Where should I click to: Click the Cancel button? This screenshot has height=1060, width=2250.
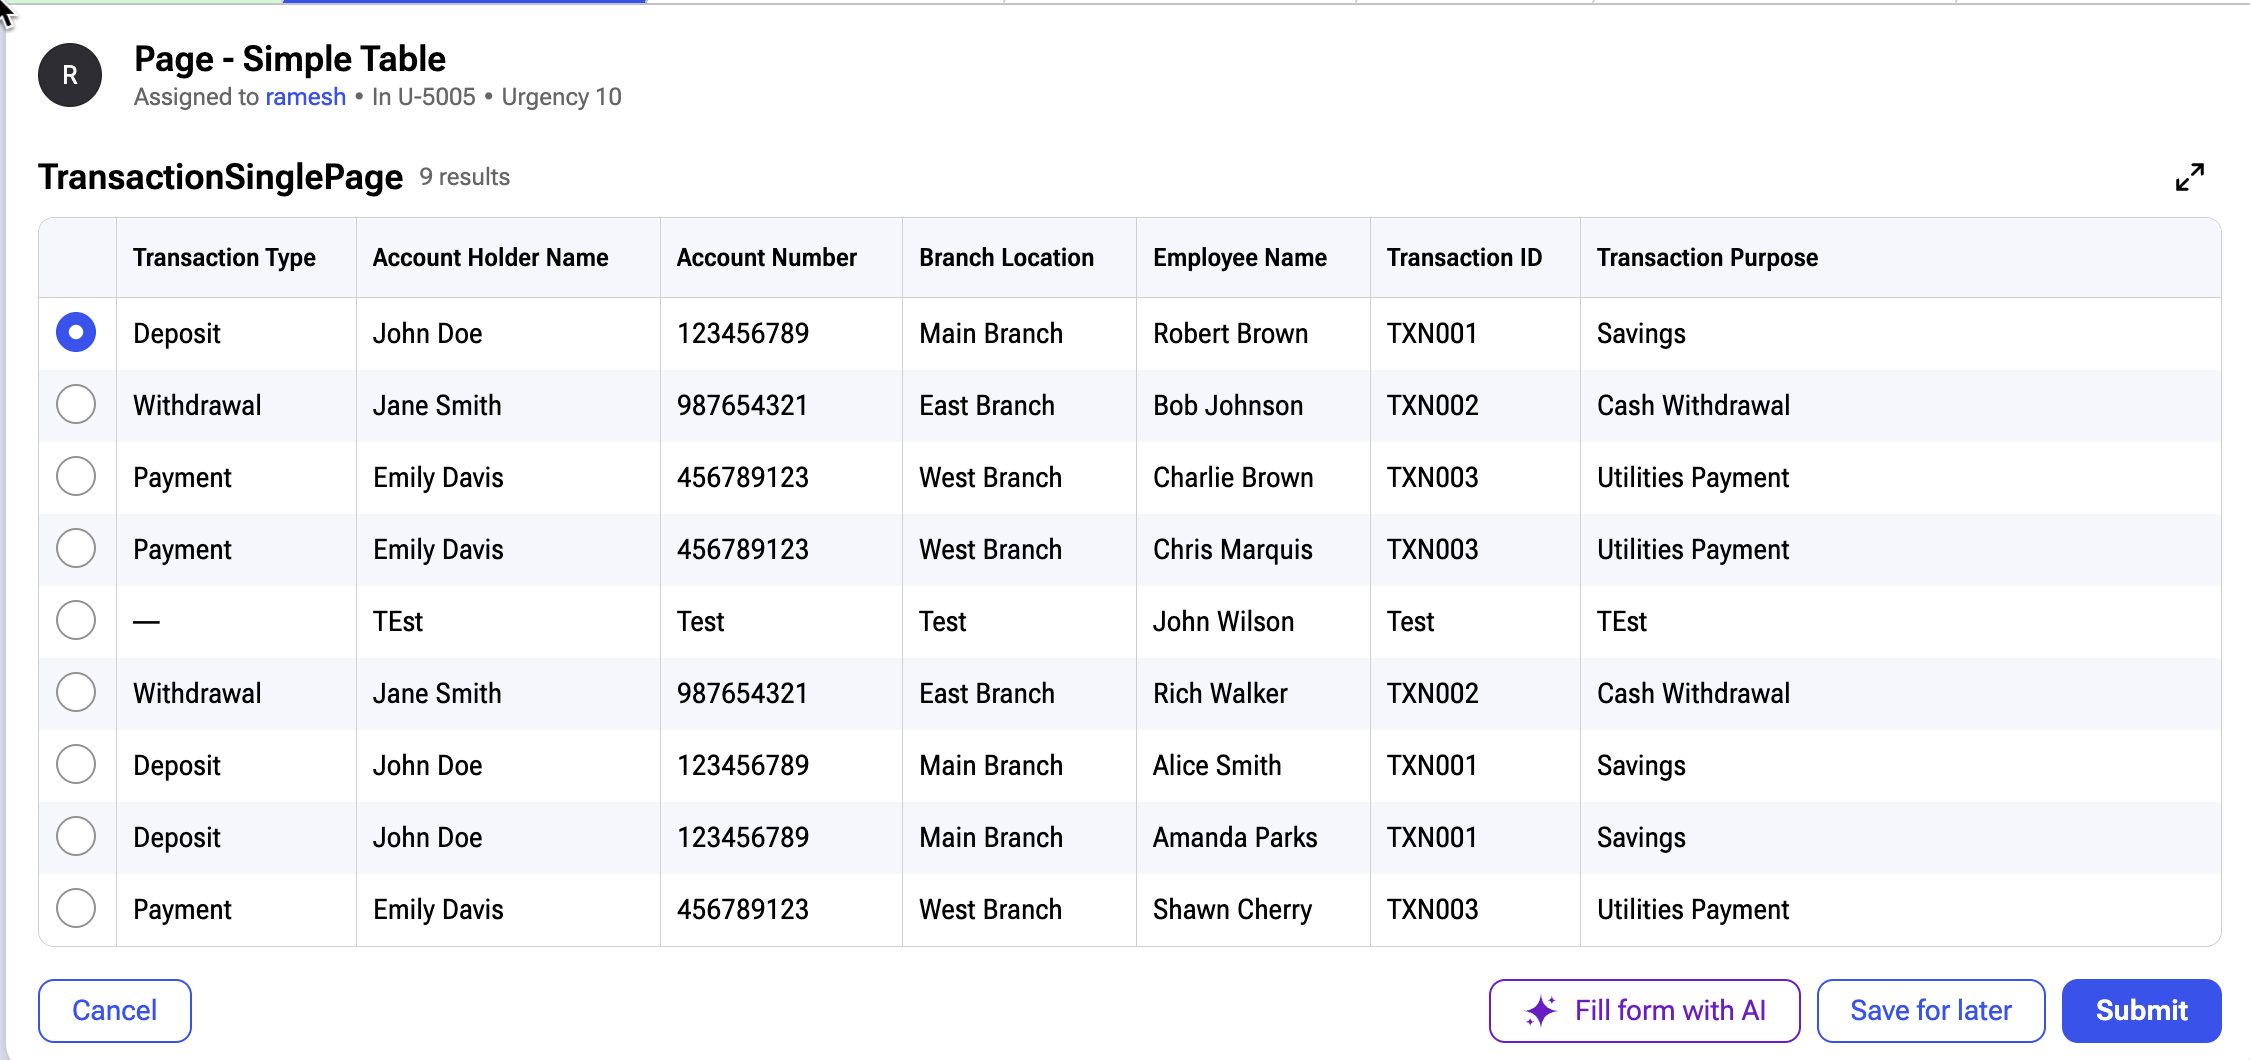tap(115, 1011)
